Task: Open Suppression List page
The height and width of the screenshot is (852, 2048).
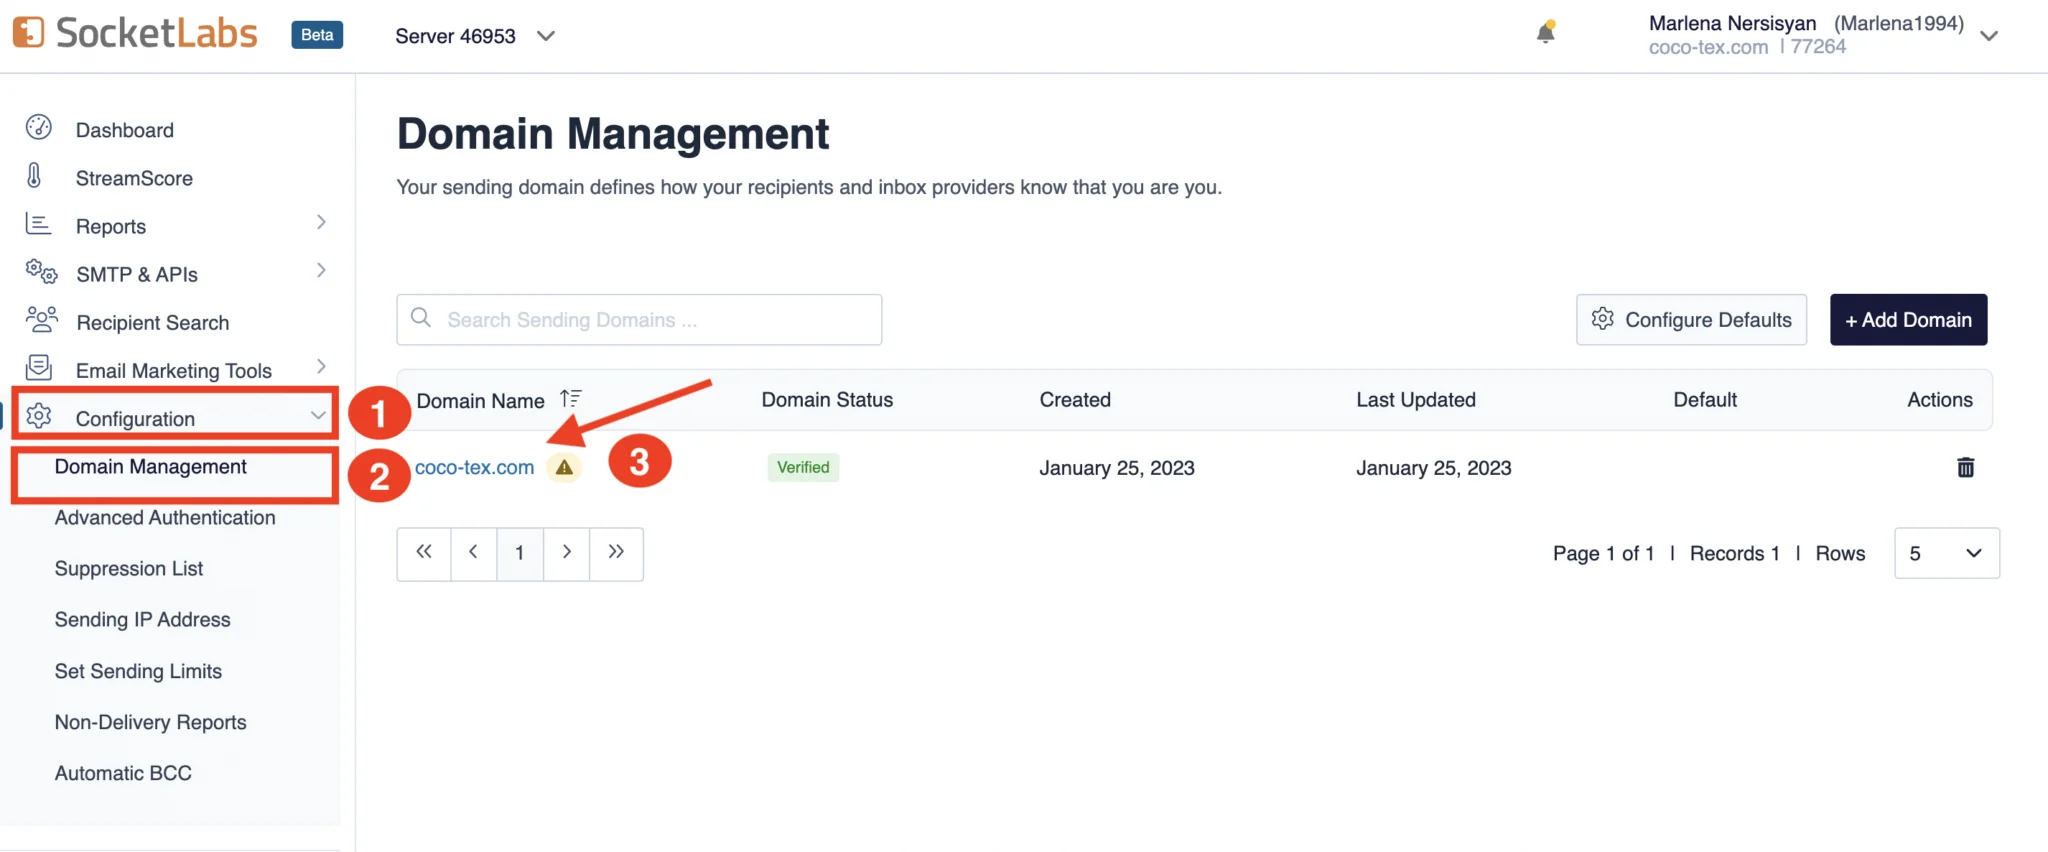Action: coord(129,568)
